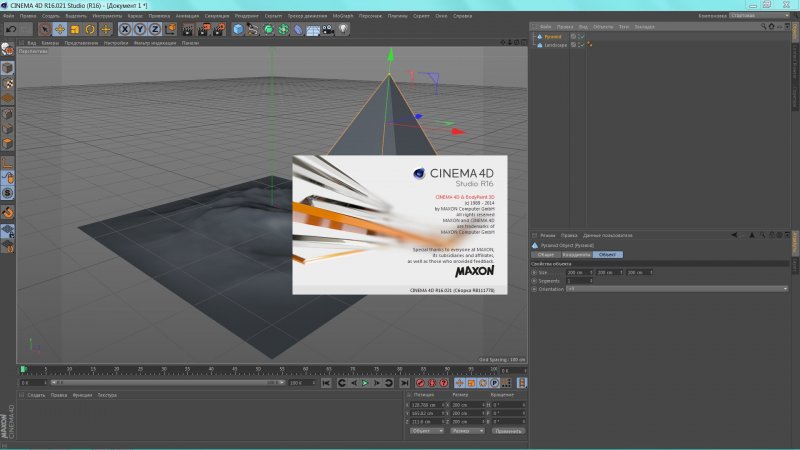The width and height of the screenshot is (800, 450).
Task: Toggle Pyramid layer checkbox square
Action: click(x=573, y=37)
